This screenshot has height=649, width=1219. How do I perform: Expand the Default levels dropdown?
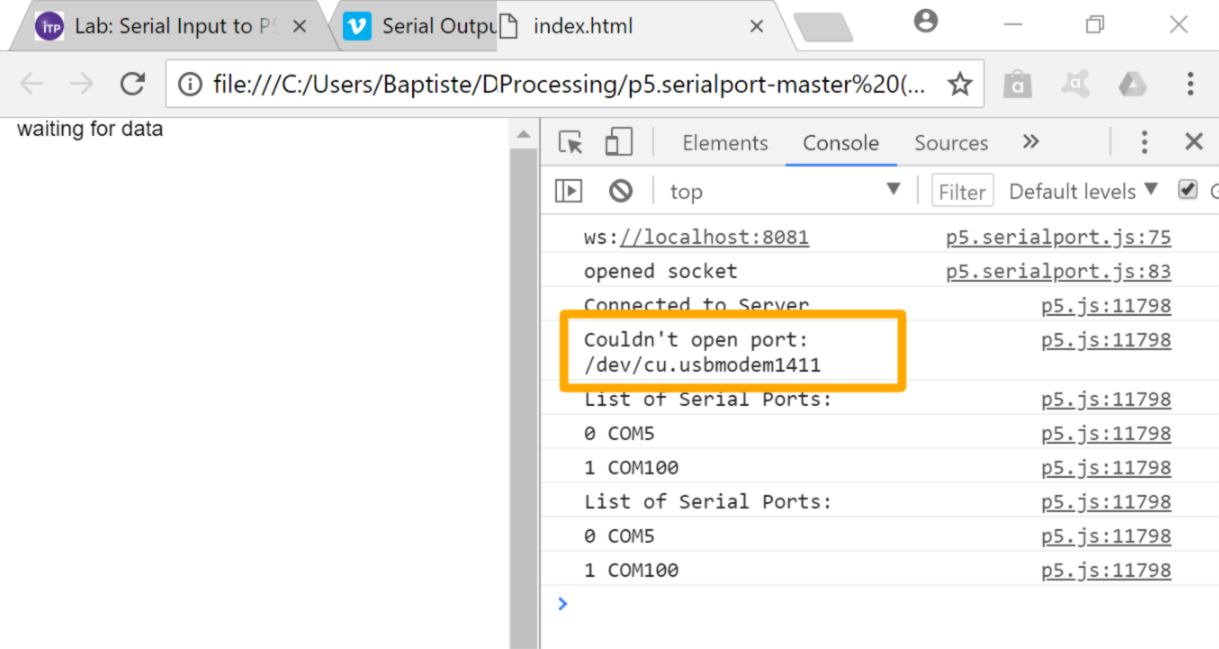pos(1083,191)
